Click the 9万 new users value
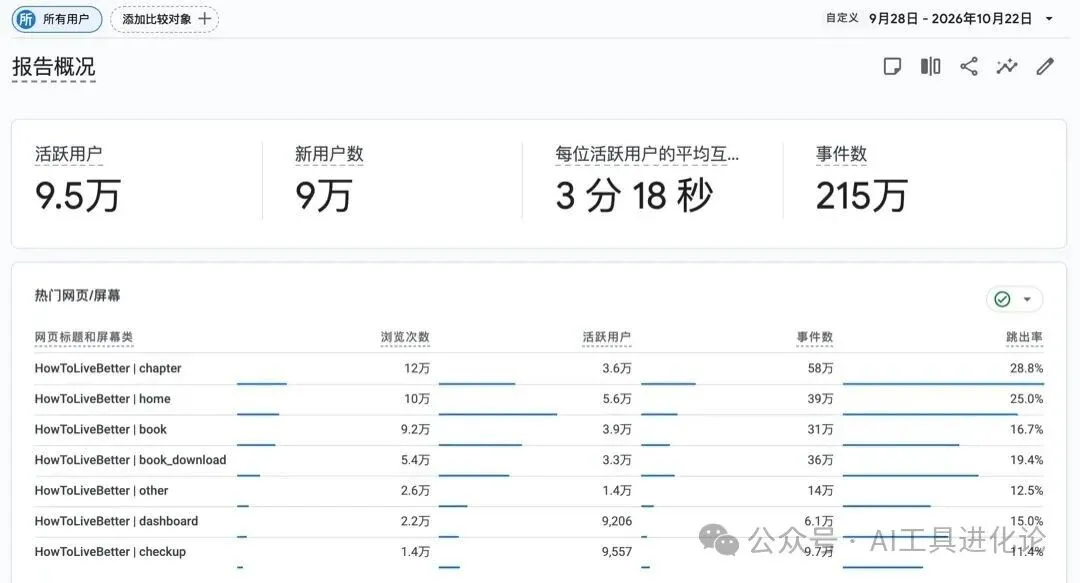Viewport: 1080px width, 583px height. click(x=324, y=195)
